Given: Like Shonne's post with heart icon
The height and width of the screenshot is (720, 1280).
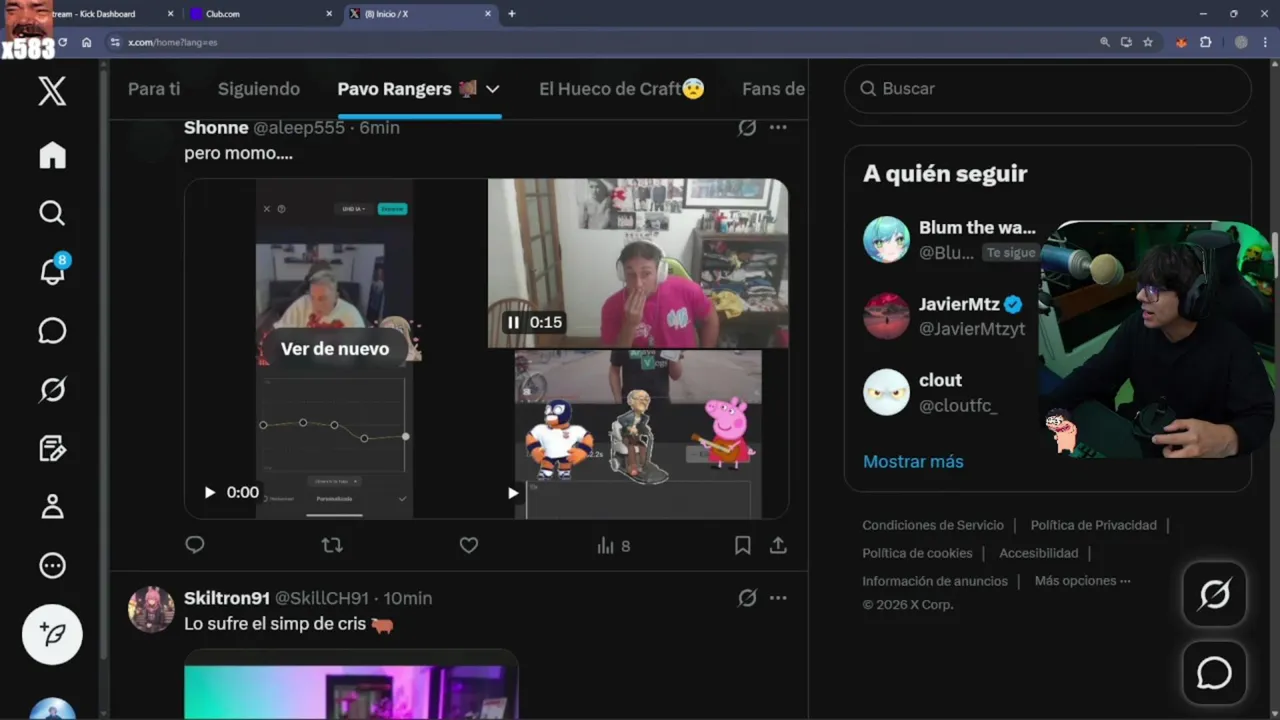Looking at the screenshot, I should (469, 545).
